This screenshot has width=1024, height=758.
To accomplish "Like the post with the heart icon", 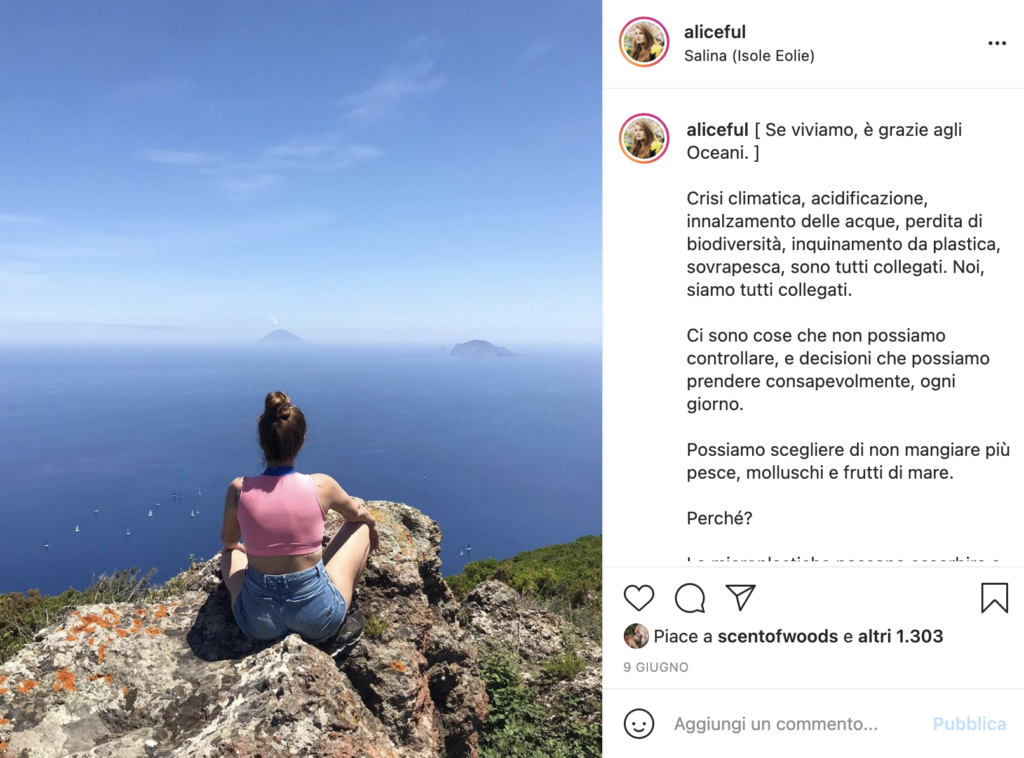I will [638, 597].
